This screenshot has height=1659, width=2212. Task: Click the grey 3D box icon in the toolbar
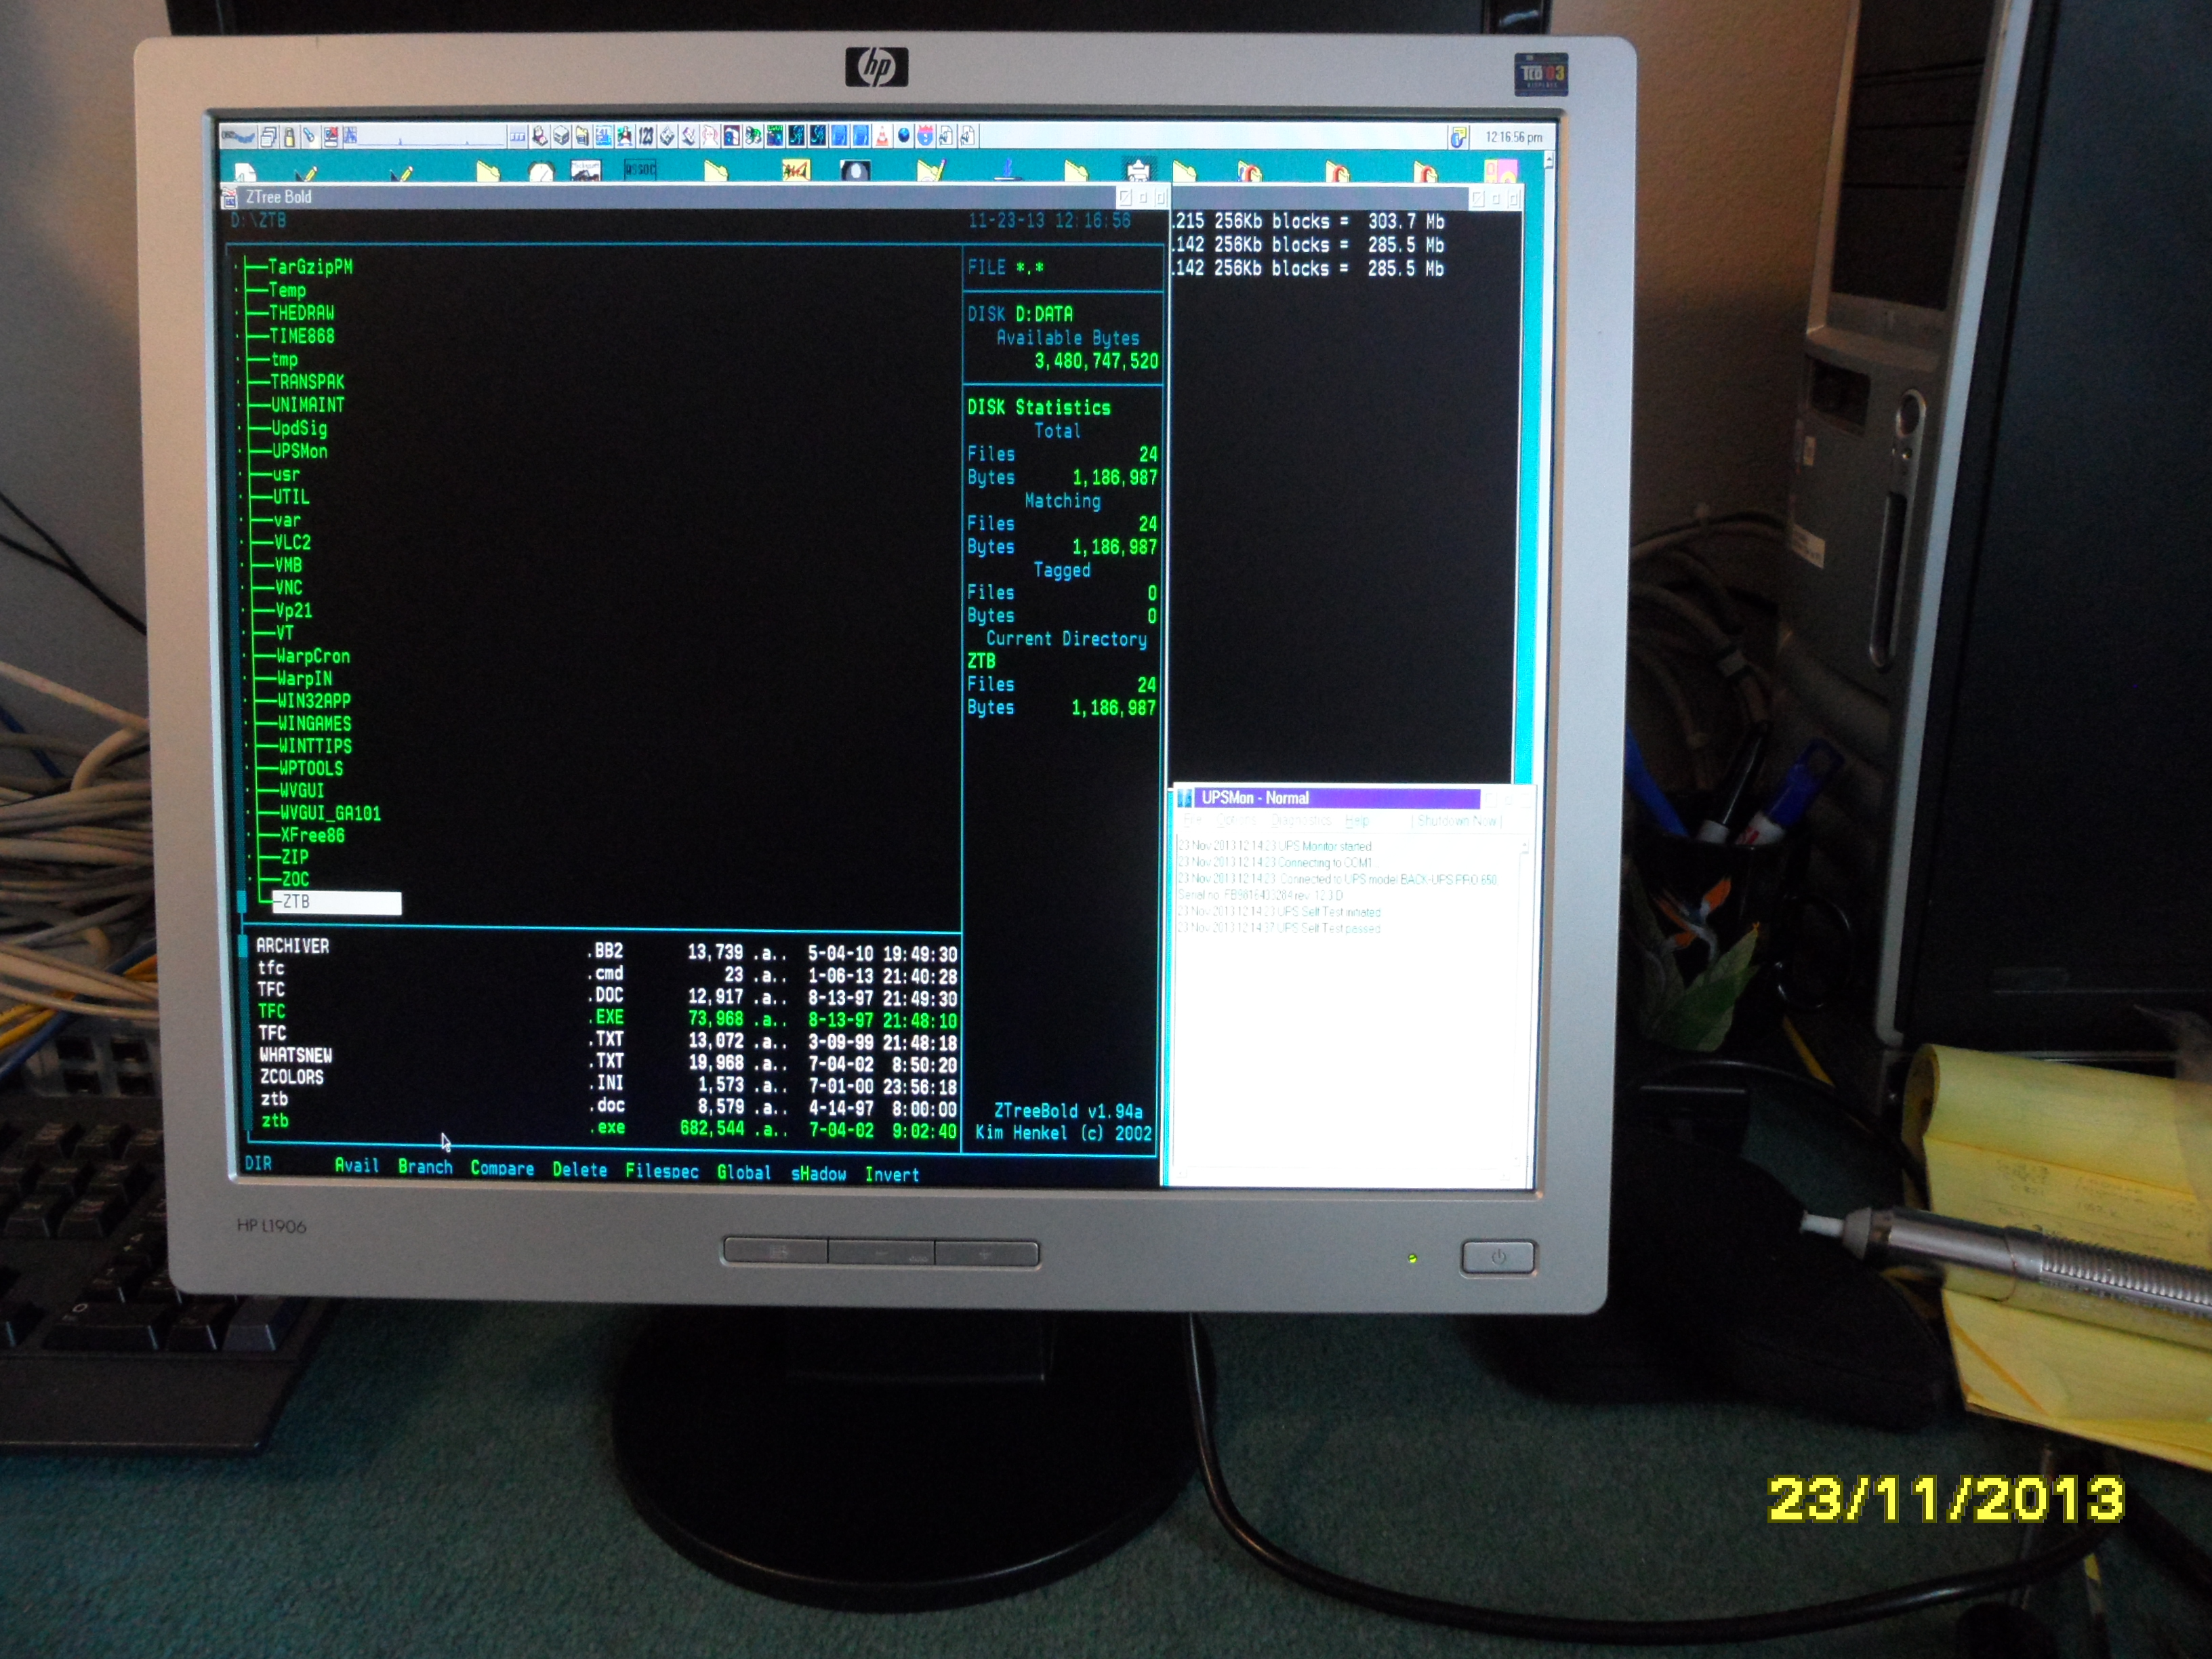coord(562,137)
